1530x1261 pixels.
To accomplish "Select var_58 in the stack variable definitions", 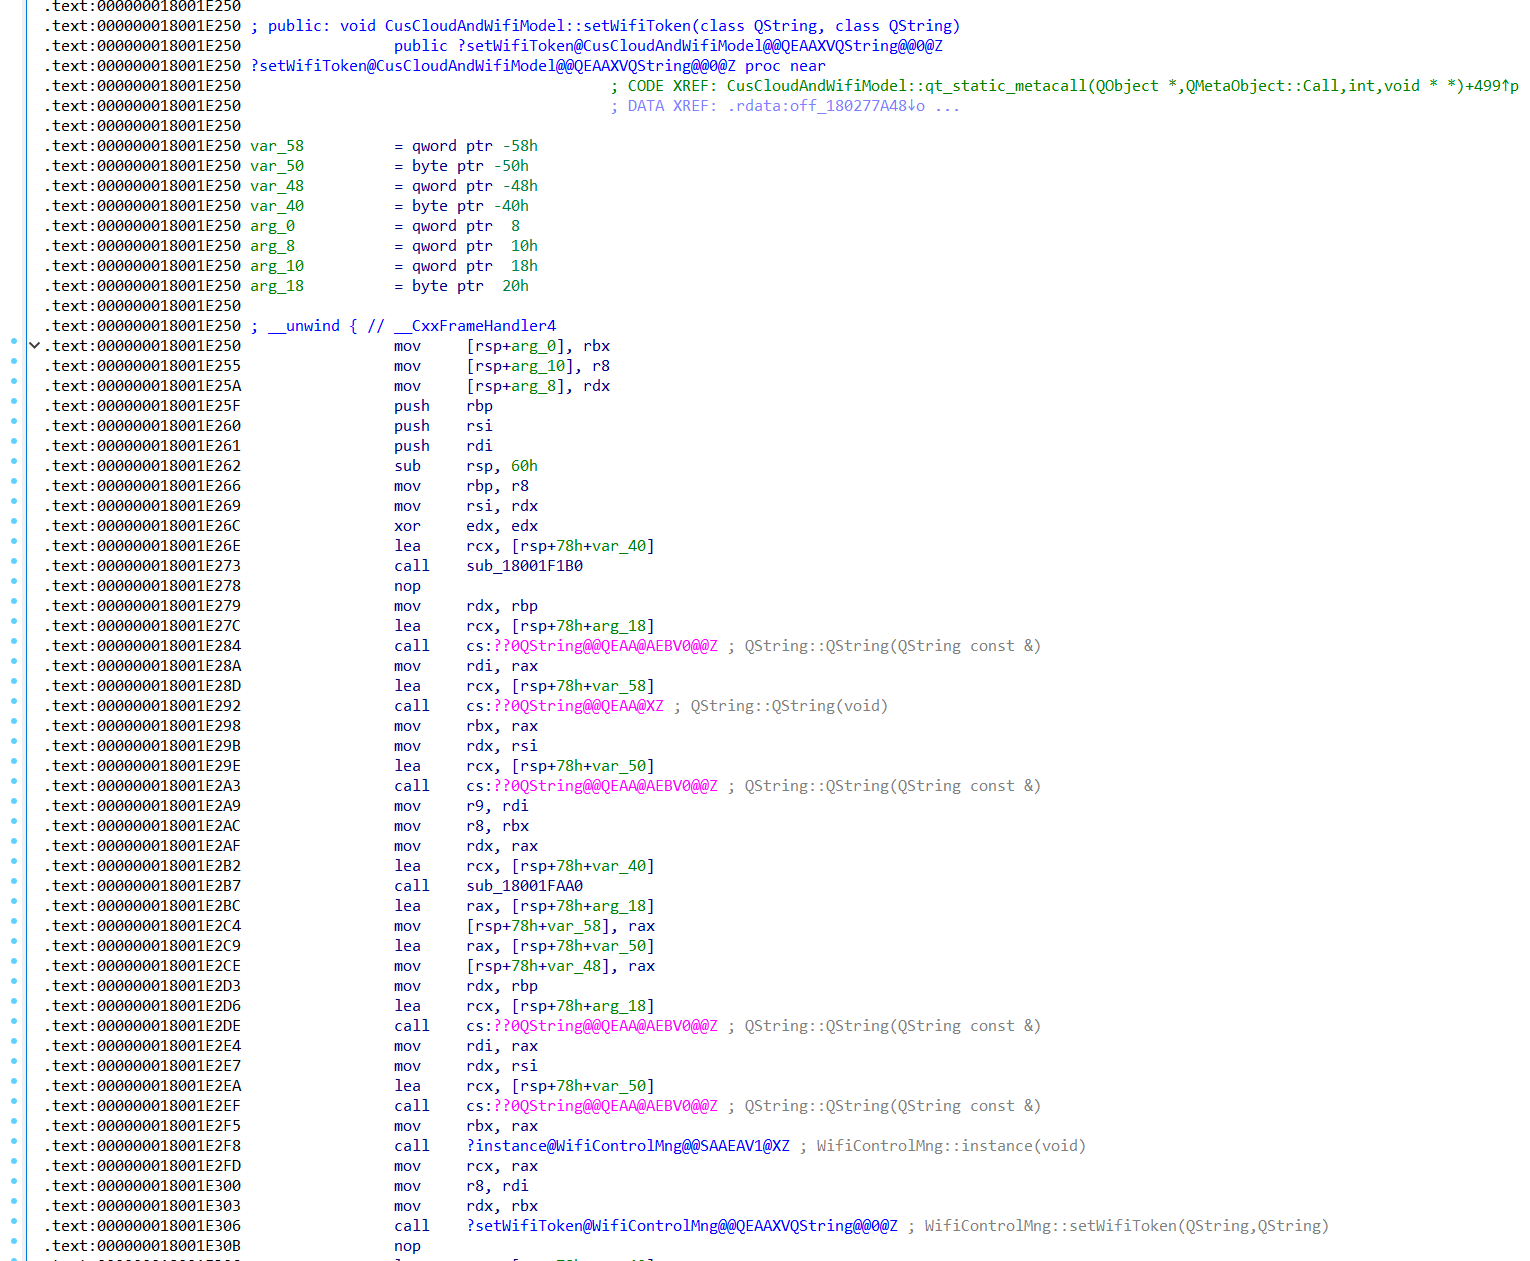I will 277,146.
